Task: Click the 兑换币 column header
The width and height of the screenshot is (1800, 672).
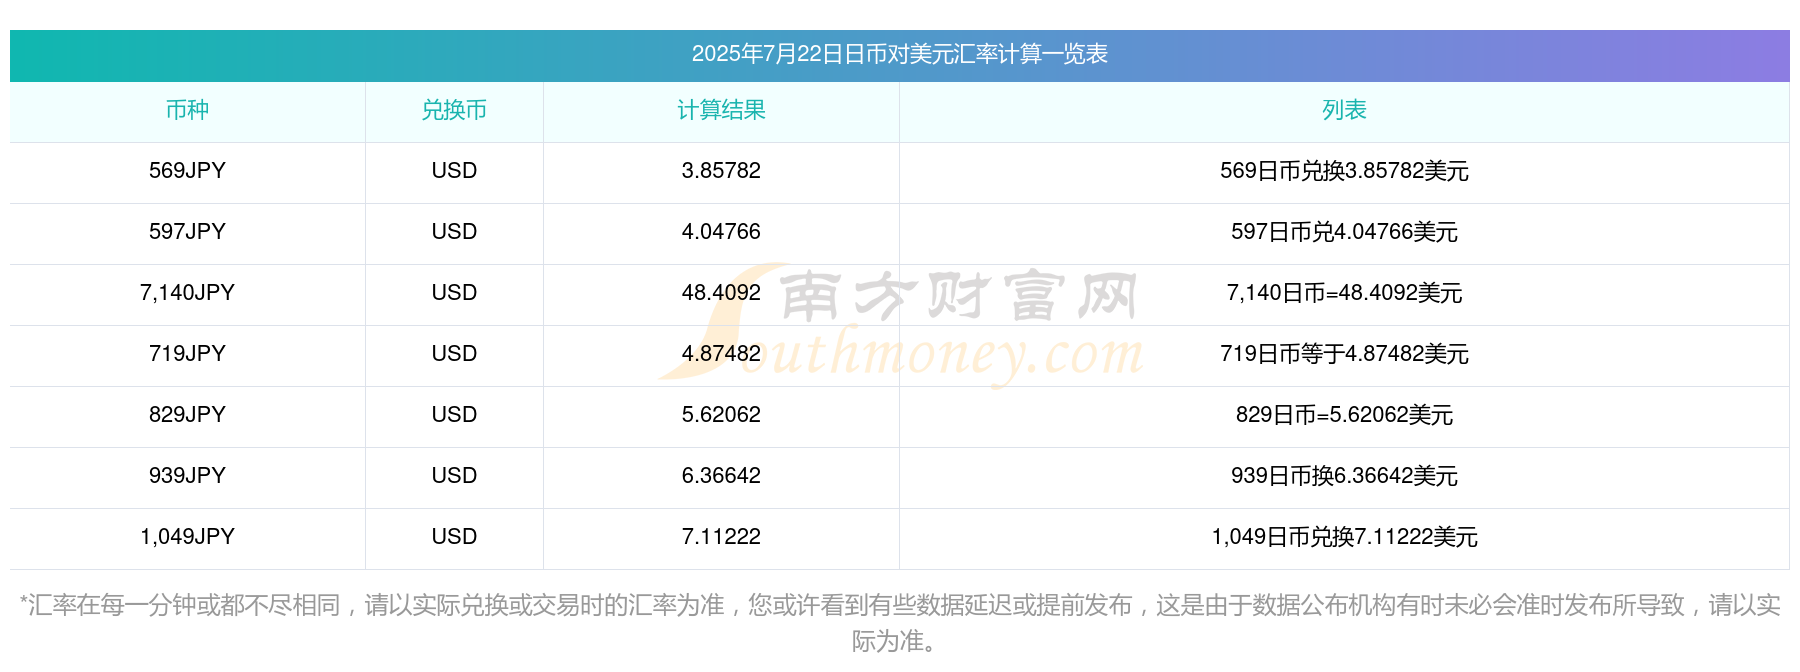Action: [x=454, y=110]
